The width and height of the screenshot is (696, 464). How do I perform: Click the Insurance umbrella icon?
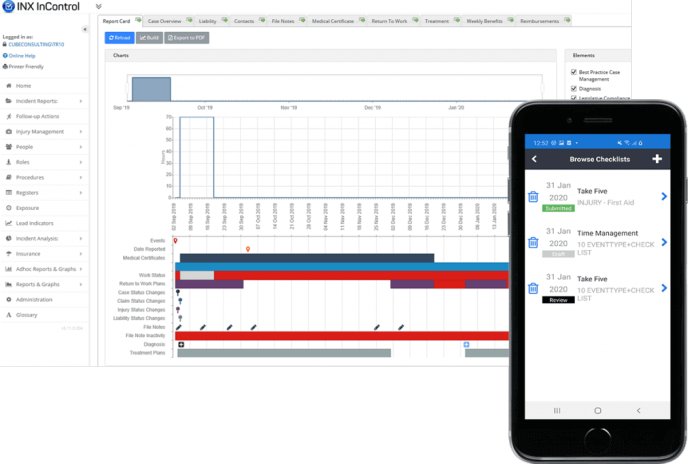tap(8, 254)
